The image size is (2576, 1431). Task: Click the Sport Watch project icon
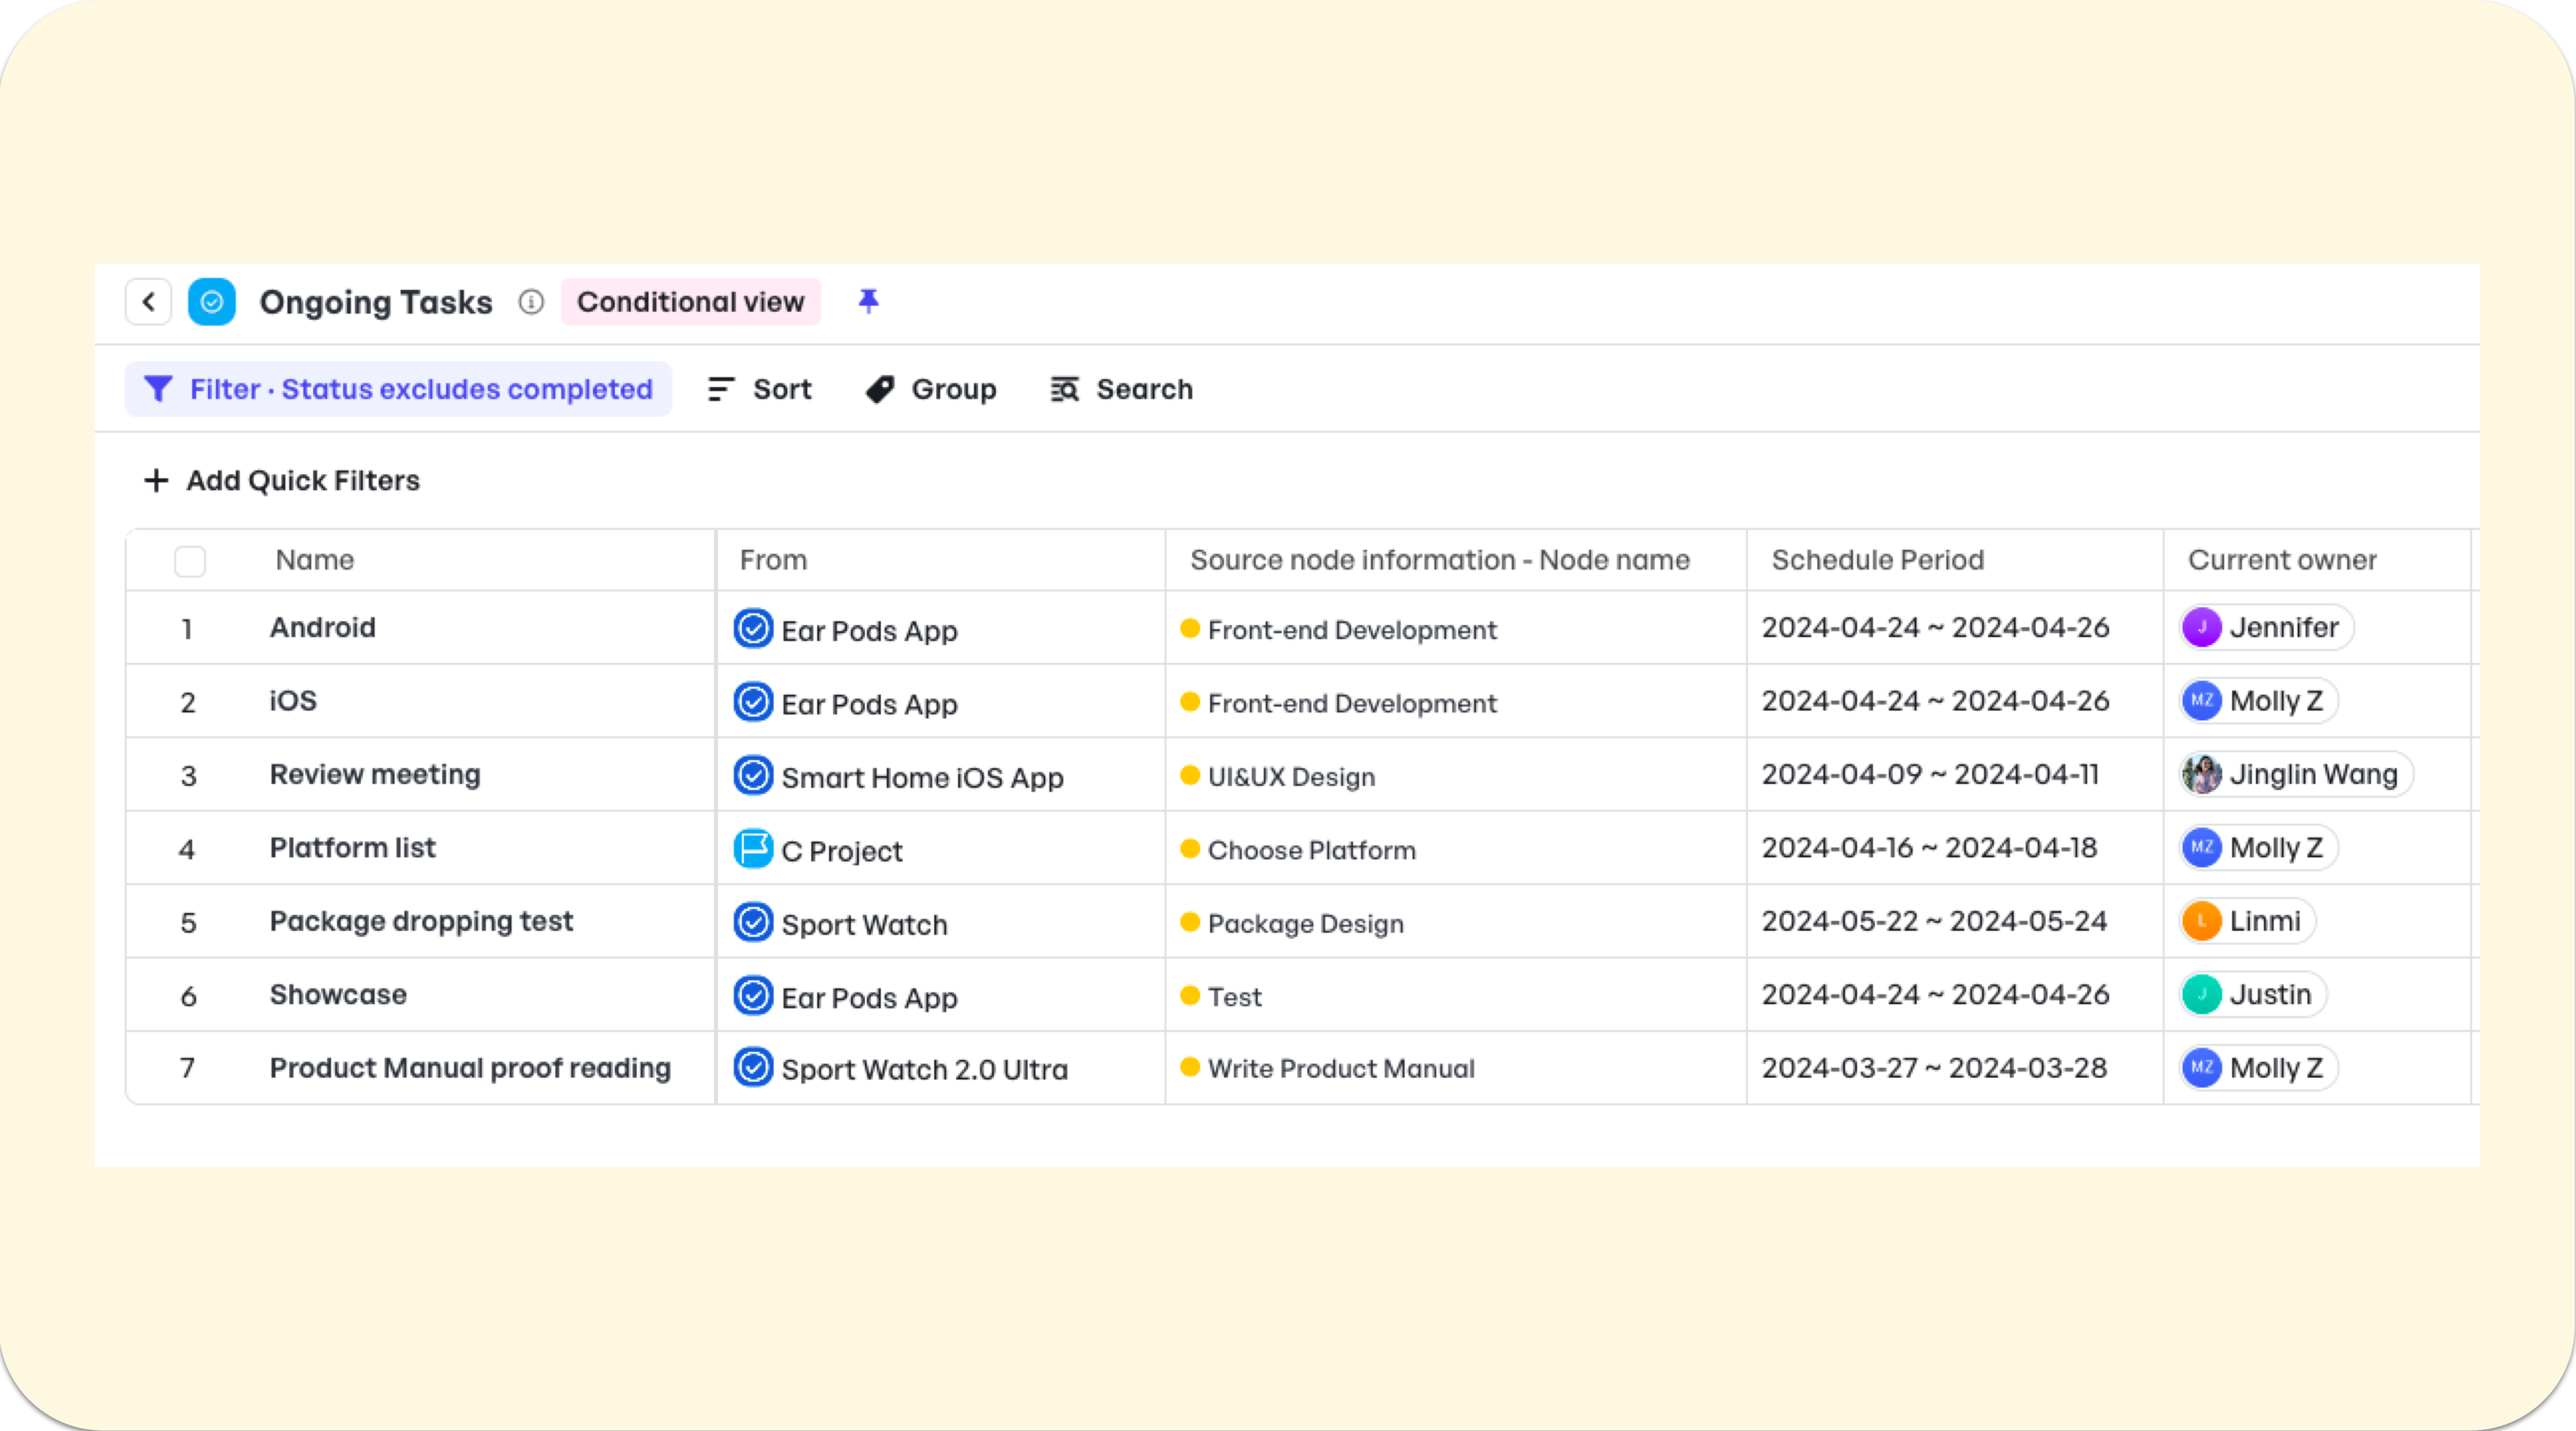click(753, 922)
